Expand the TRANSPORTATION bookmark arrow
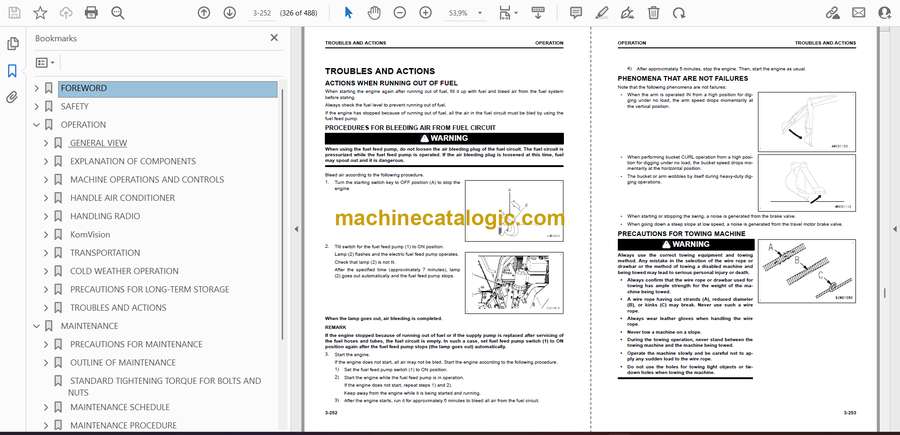Viewport: 900px width, 435px height. [x=46, y=253]
